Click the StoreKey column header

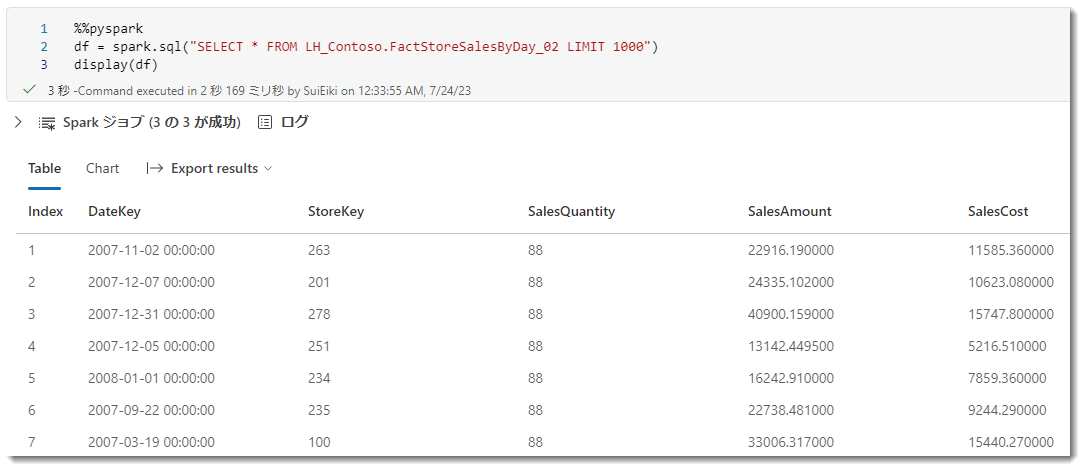click(x=336, y=211)
